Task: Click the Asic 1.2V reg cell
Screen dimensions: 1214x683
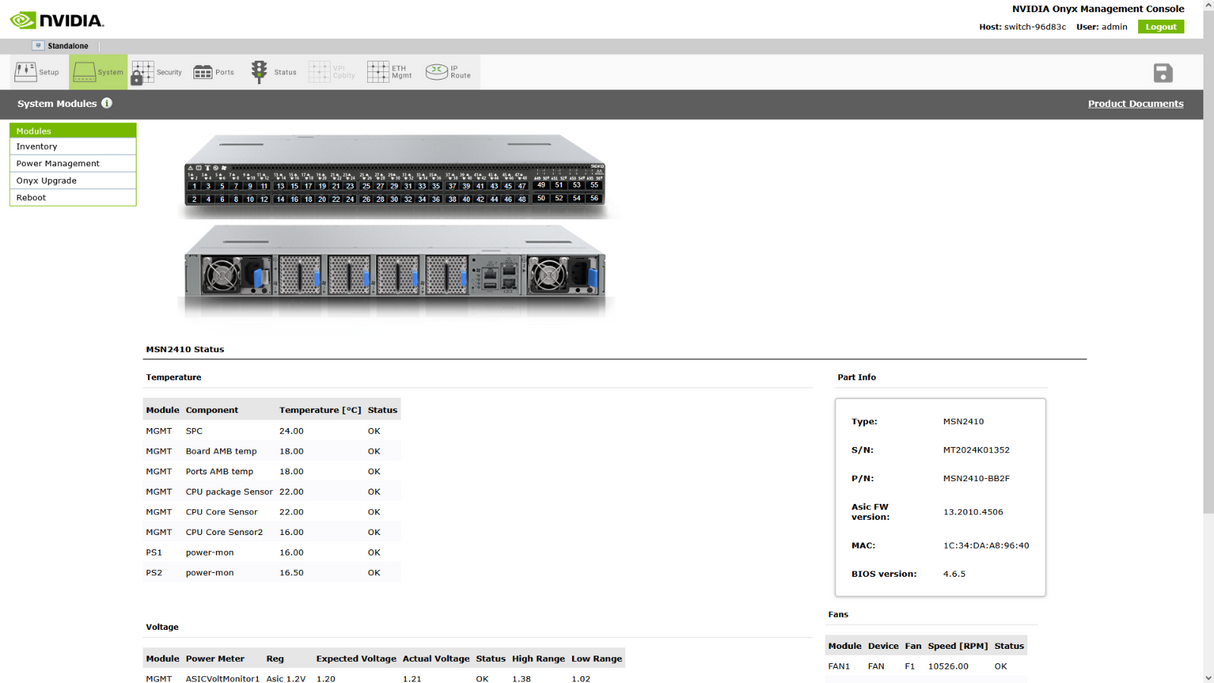Action: (286, 679)
